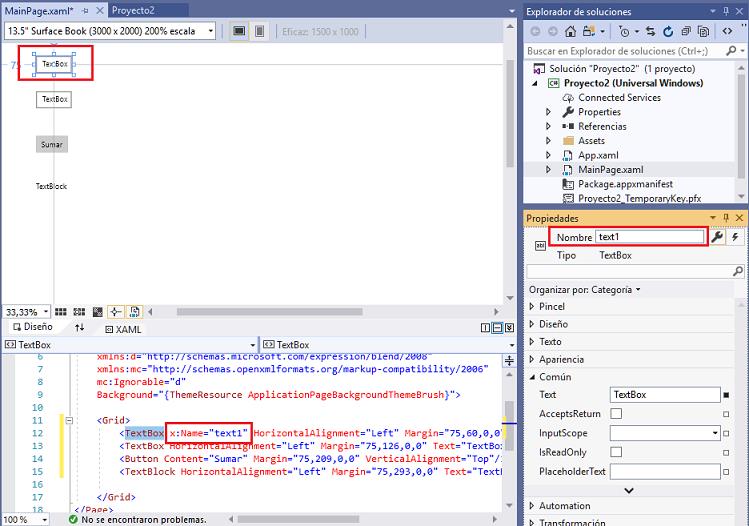Click the disable project code icon

[x=135, y=312]
